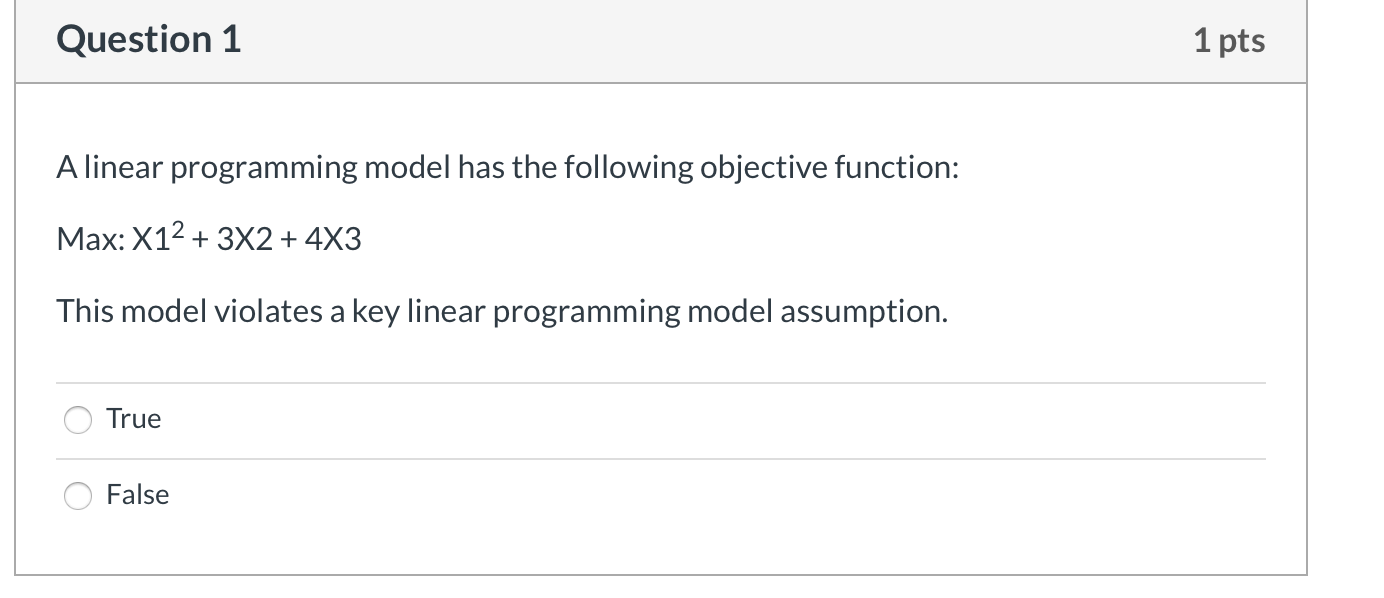The width and height of the screenshot is (1384, 598).
Task: Click blank area right of the True option
Action: pyautogui.click(x=700, y=419)
